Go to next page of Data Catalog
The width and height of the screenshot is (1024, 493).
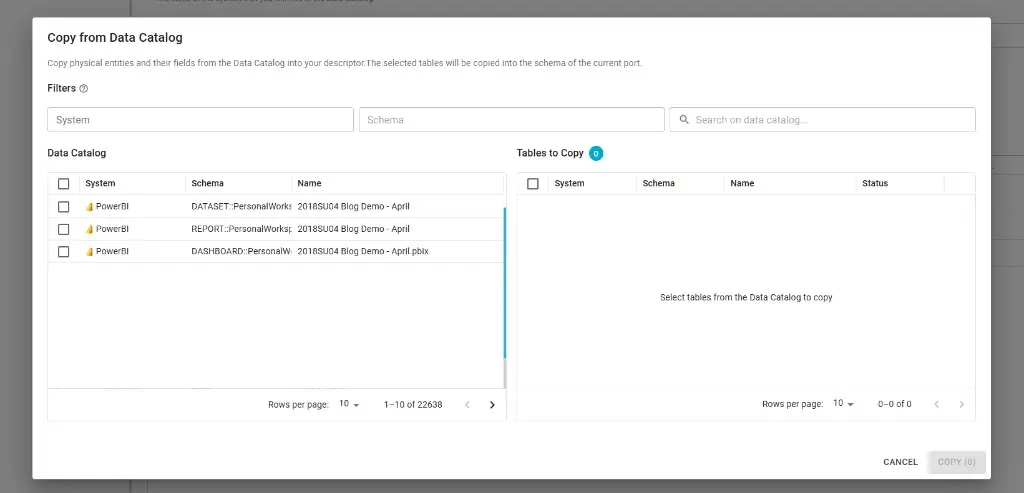[492, 405]
